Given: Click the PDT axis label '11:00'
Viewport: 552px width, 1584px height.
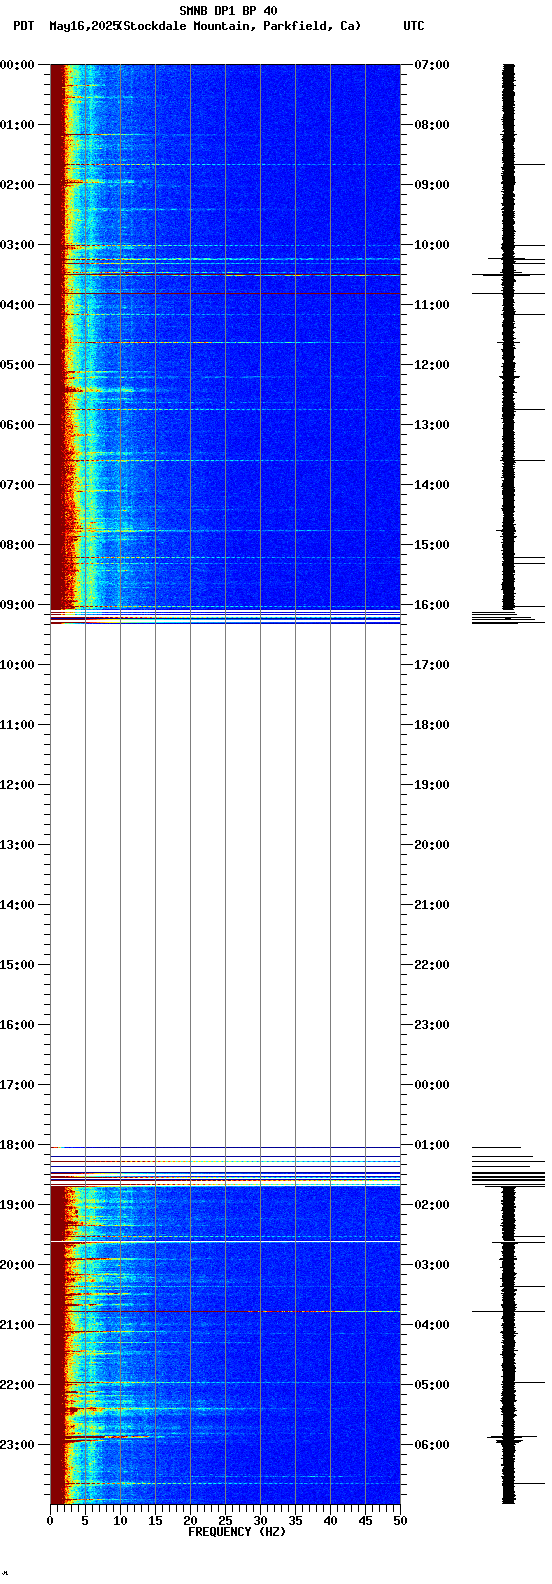Looking at the screenshot, I should coord(18,725).
